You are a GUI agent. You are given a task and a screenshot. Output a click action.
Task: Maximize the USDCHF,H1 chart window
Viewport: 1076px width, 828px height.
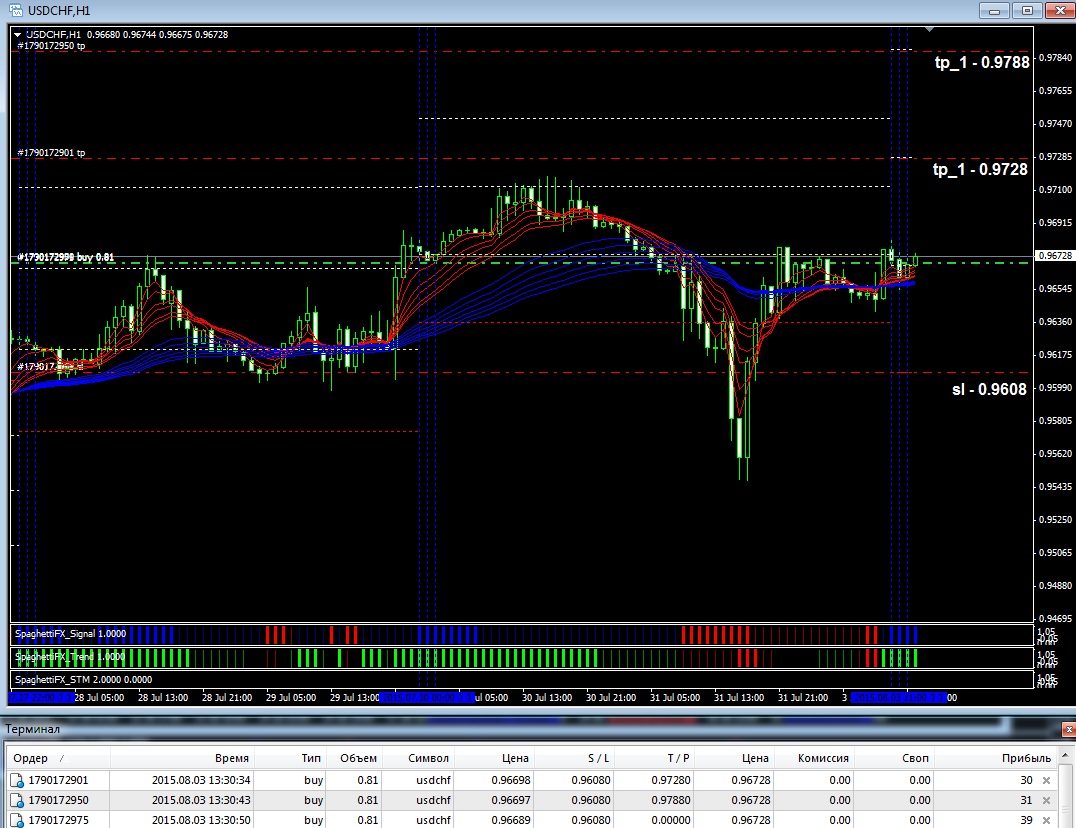click(1025, 10)
